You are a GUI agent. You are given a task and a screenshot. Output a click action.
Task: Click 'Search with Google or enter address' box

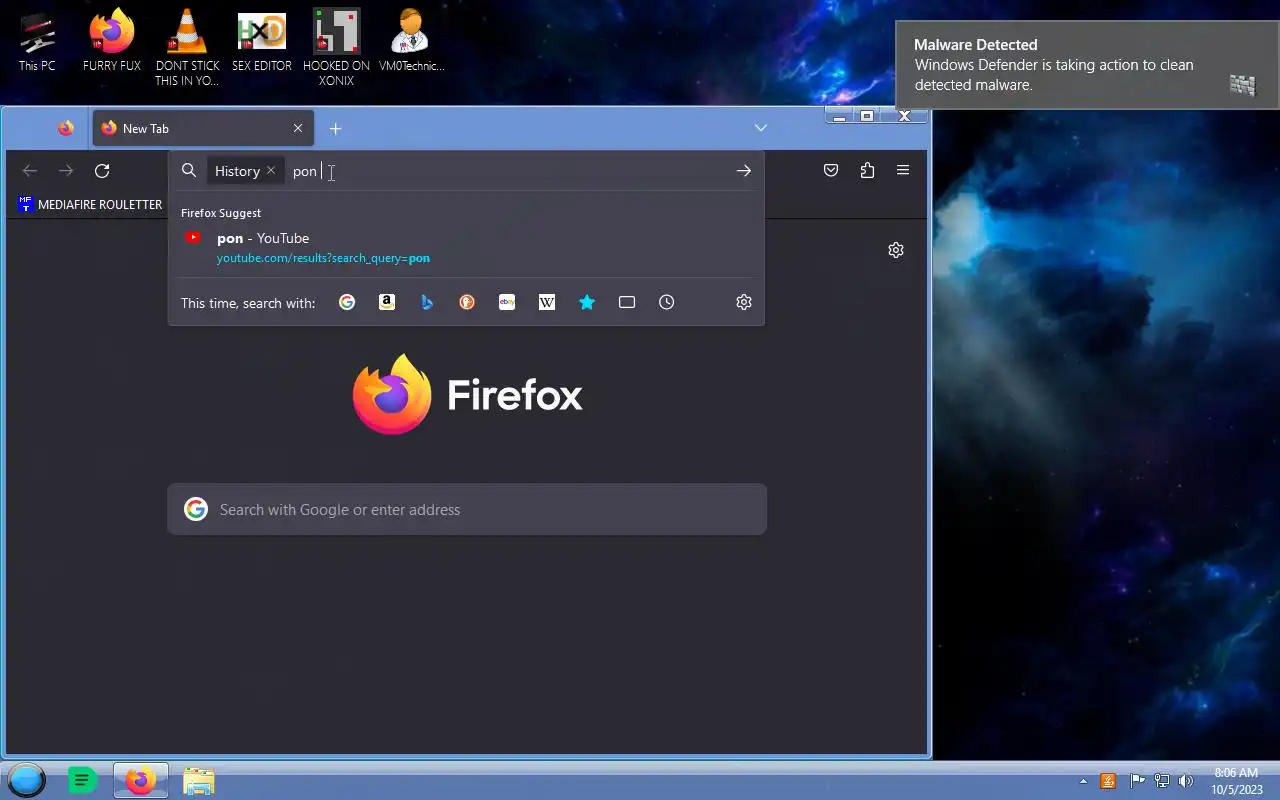(x=467, y=510)
